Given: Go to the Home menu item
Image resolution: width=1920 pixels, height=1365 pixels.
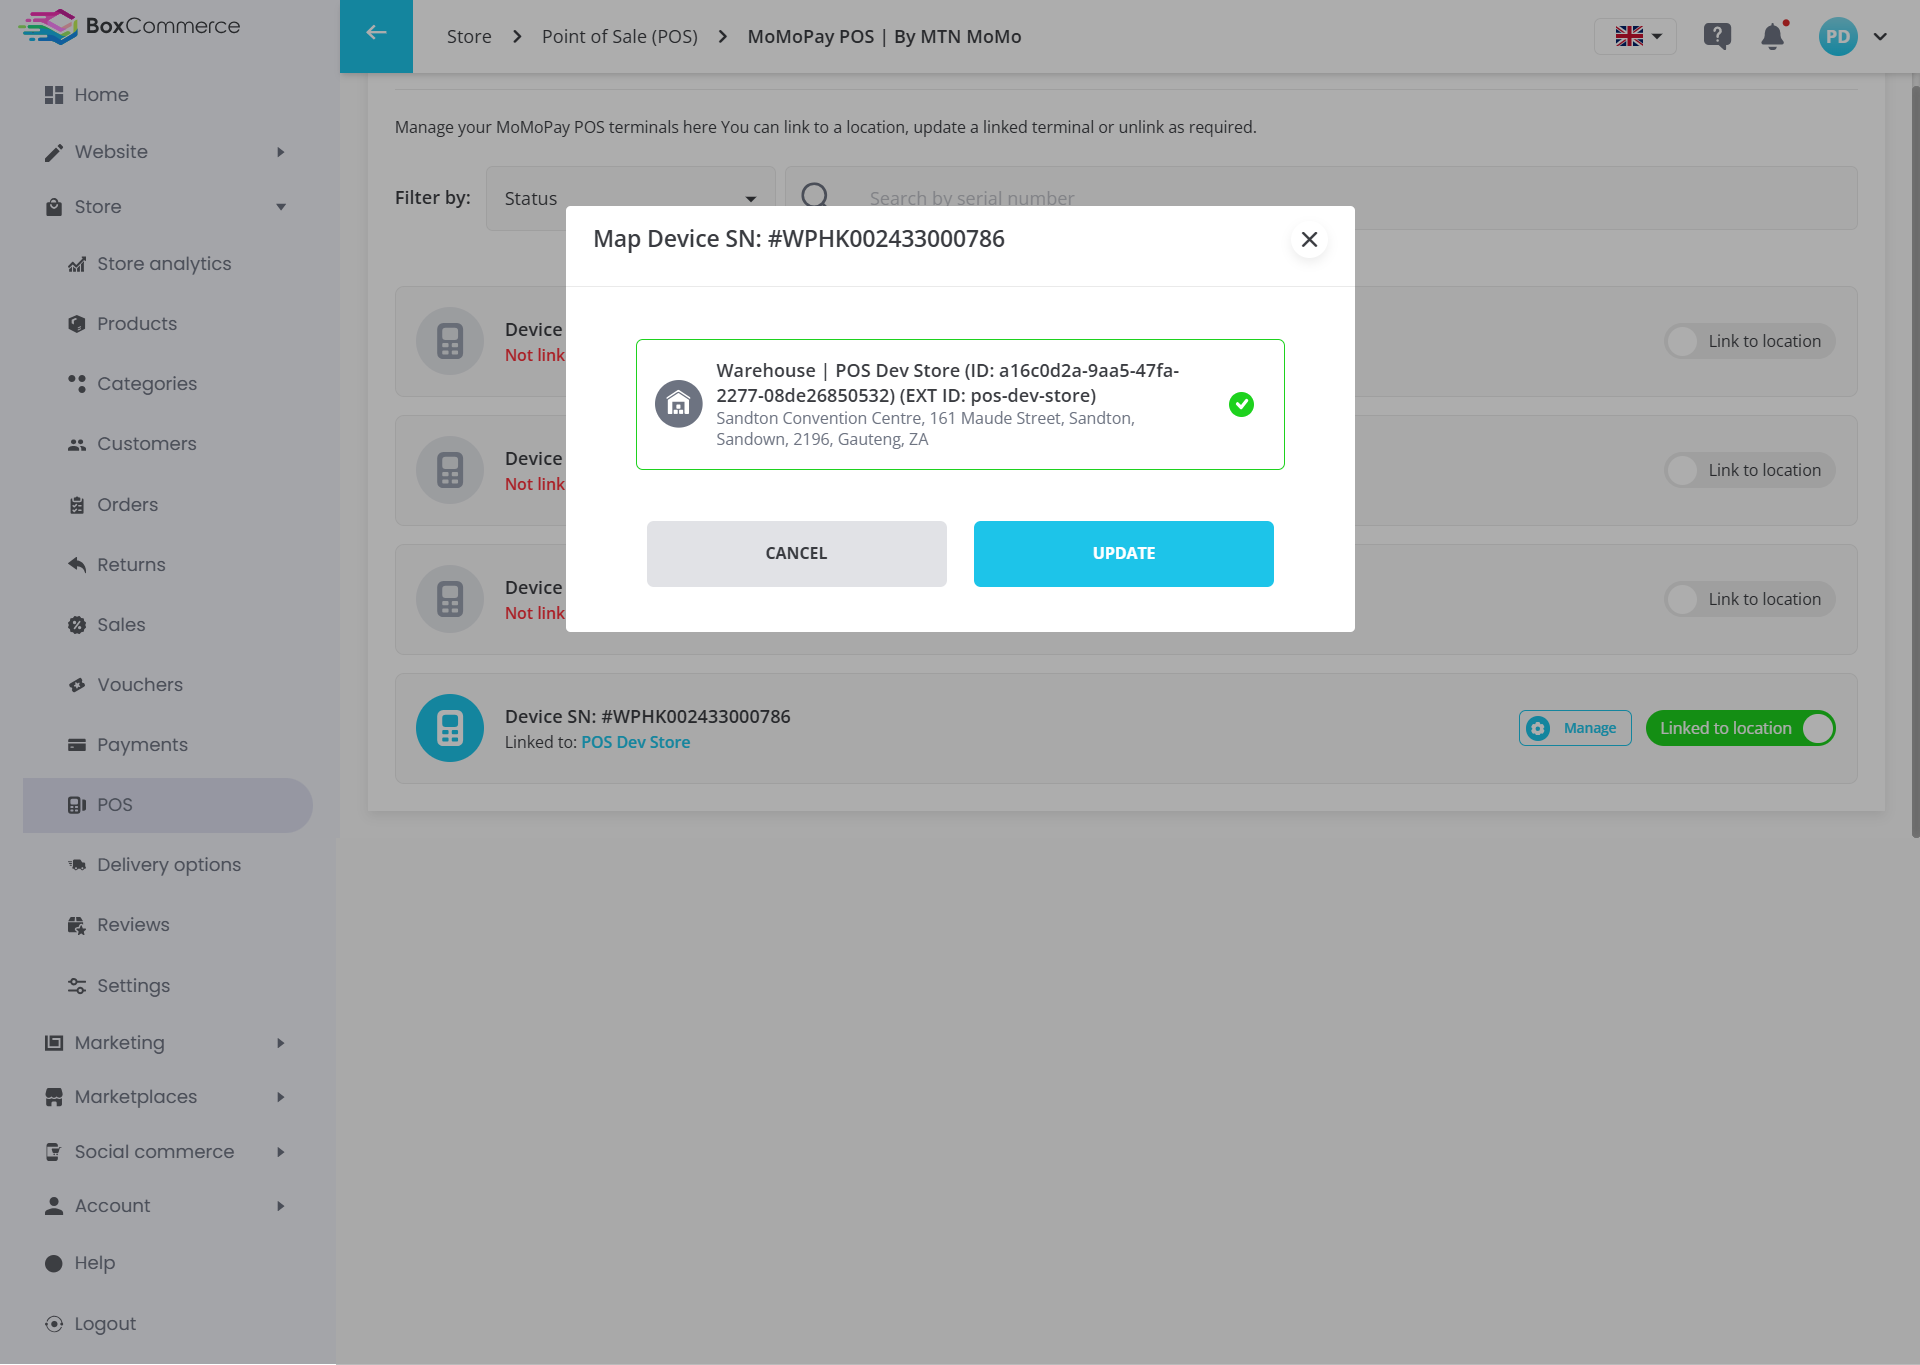Looking at the screenshot, I should [101, 95].
